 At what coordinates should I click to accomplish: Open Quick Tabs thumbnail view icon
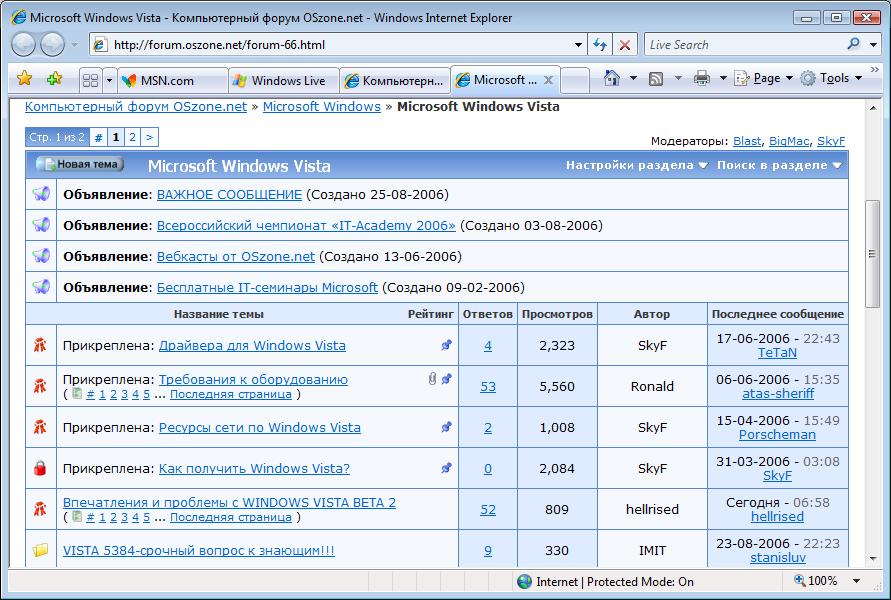90,80
